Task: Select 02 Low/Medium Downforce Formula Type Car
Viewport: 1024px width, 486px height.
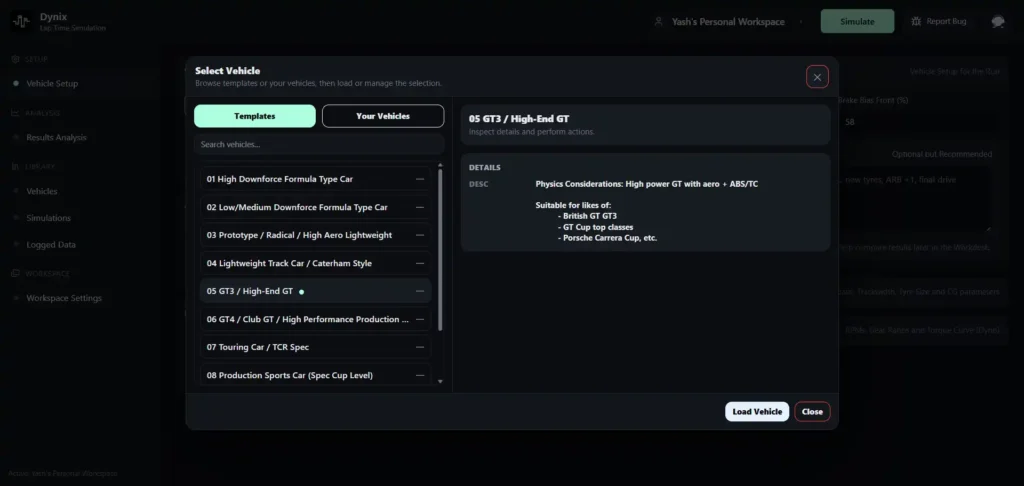Action: (315, 207)
